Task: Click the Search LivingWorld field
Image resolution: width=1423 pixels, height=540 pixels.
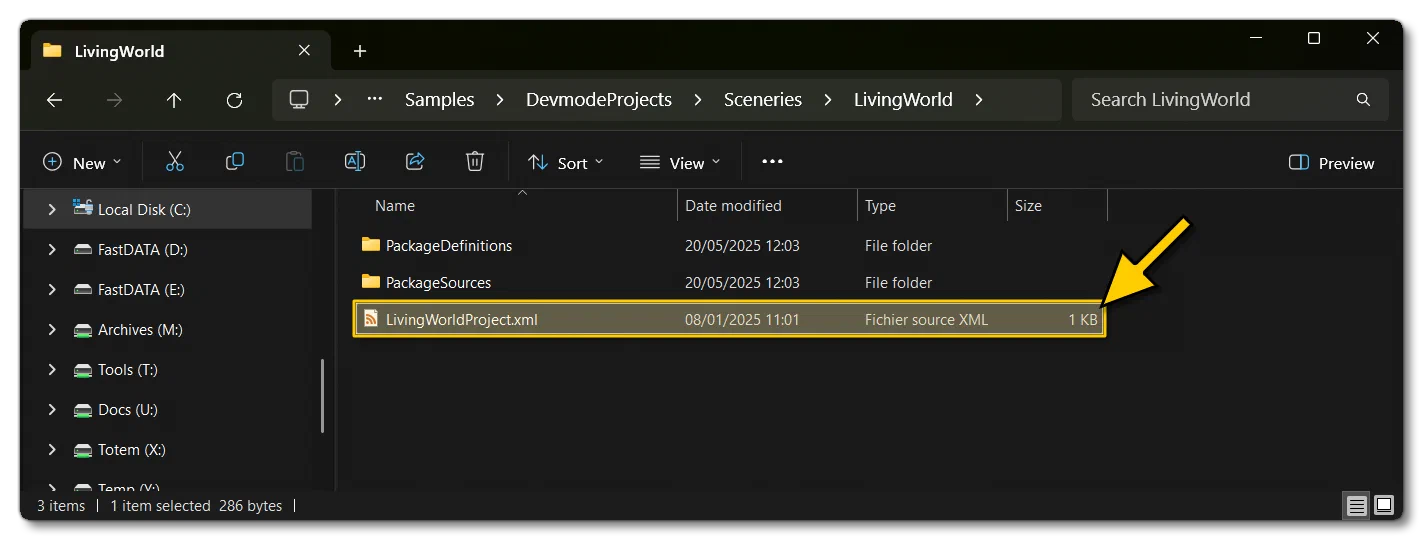Action: [1230, 100]
